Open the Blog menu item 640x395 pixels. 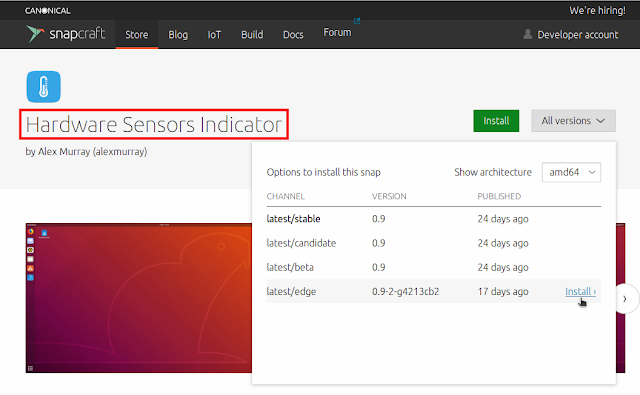[178, 35]
